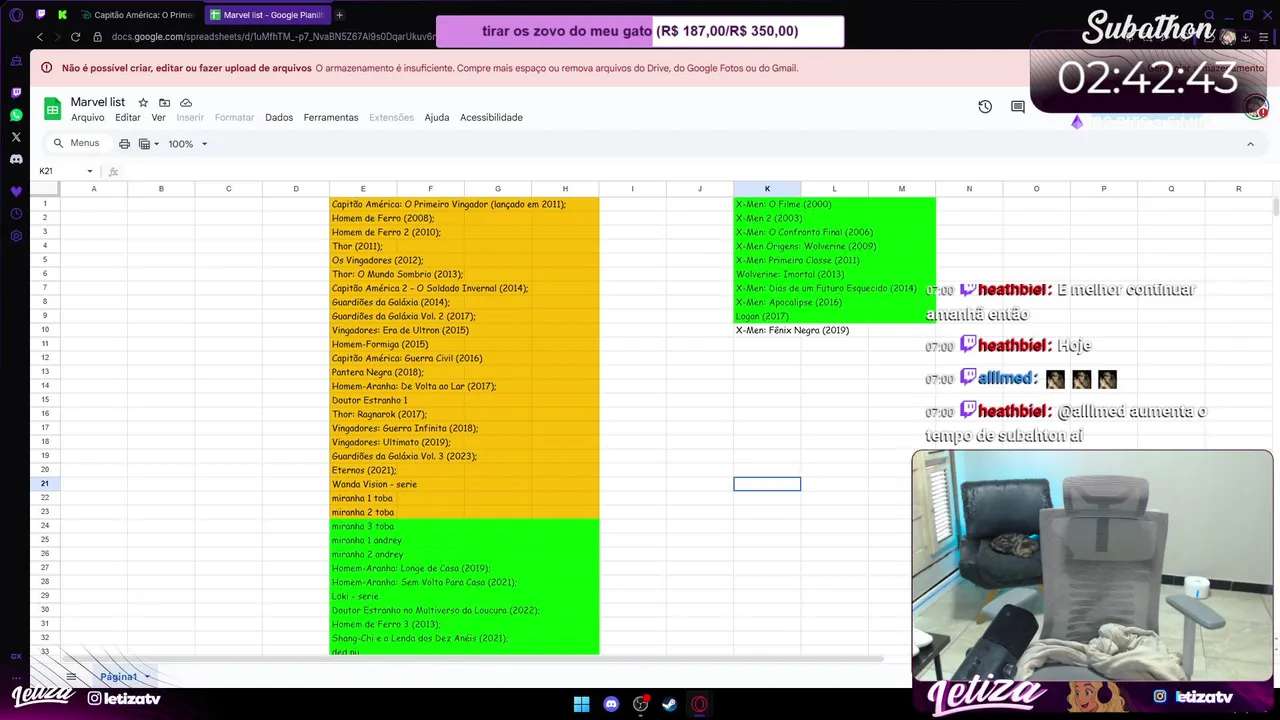The height and width of the screenshot is (720, 1280).
Task: Print the spreadsheet
Action: [124, 144]
